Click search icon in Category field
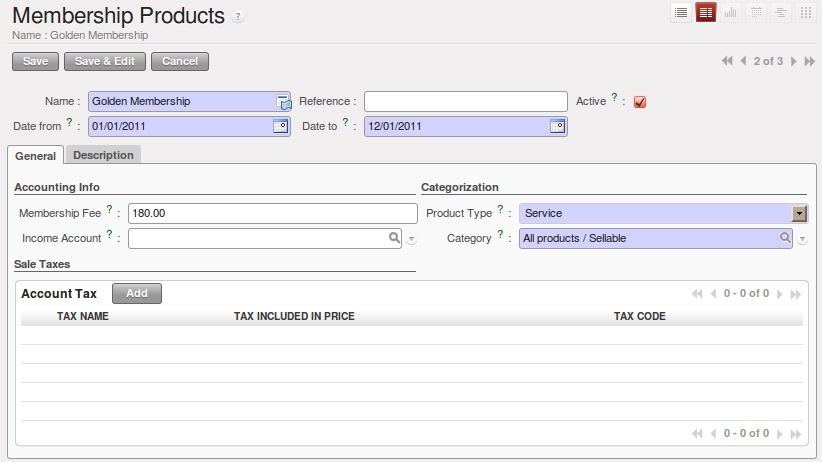 coord(785,238)
